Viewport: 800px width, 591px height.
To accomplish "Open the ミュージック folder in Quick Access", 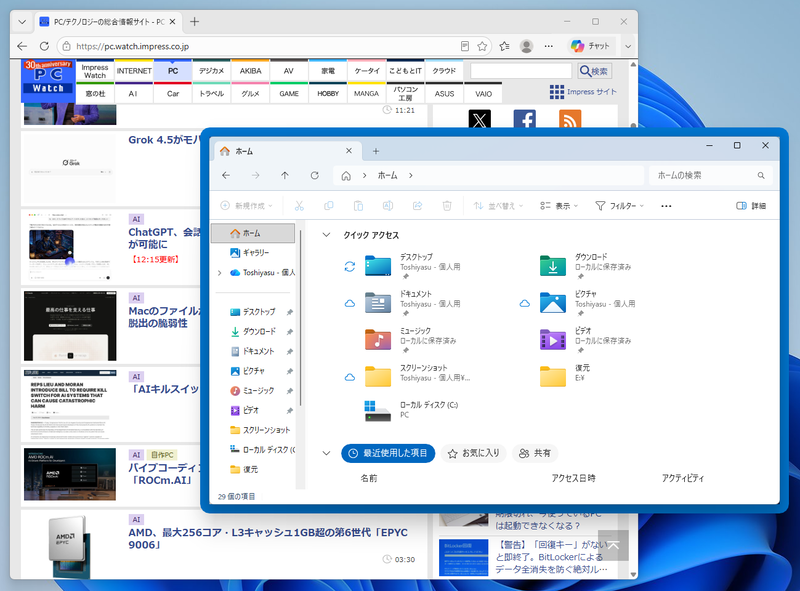I will pyautogui.click(x=378, y=340).
